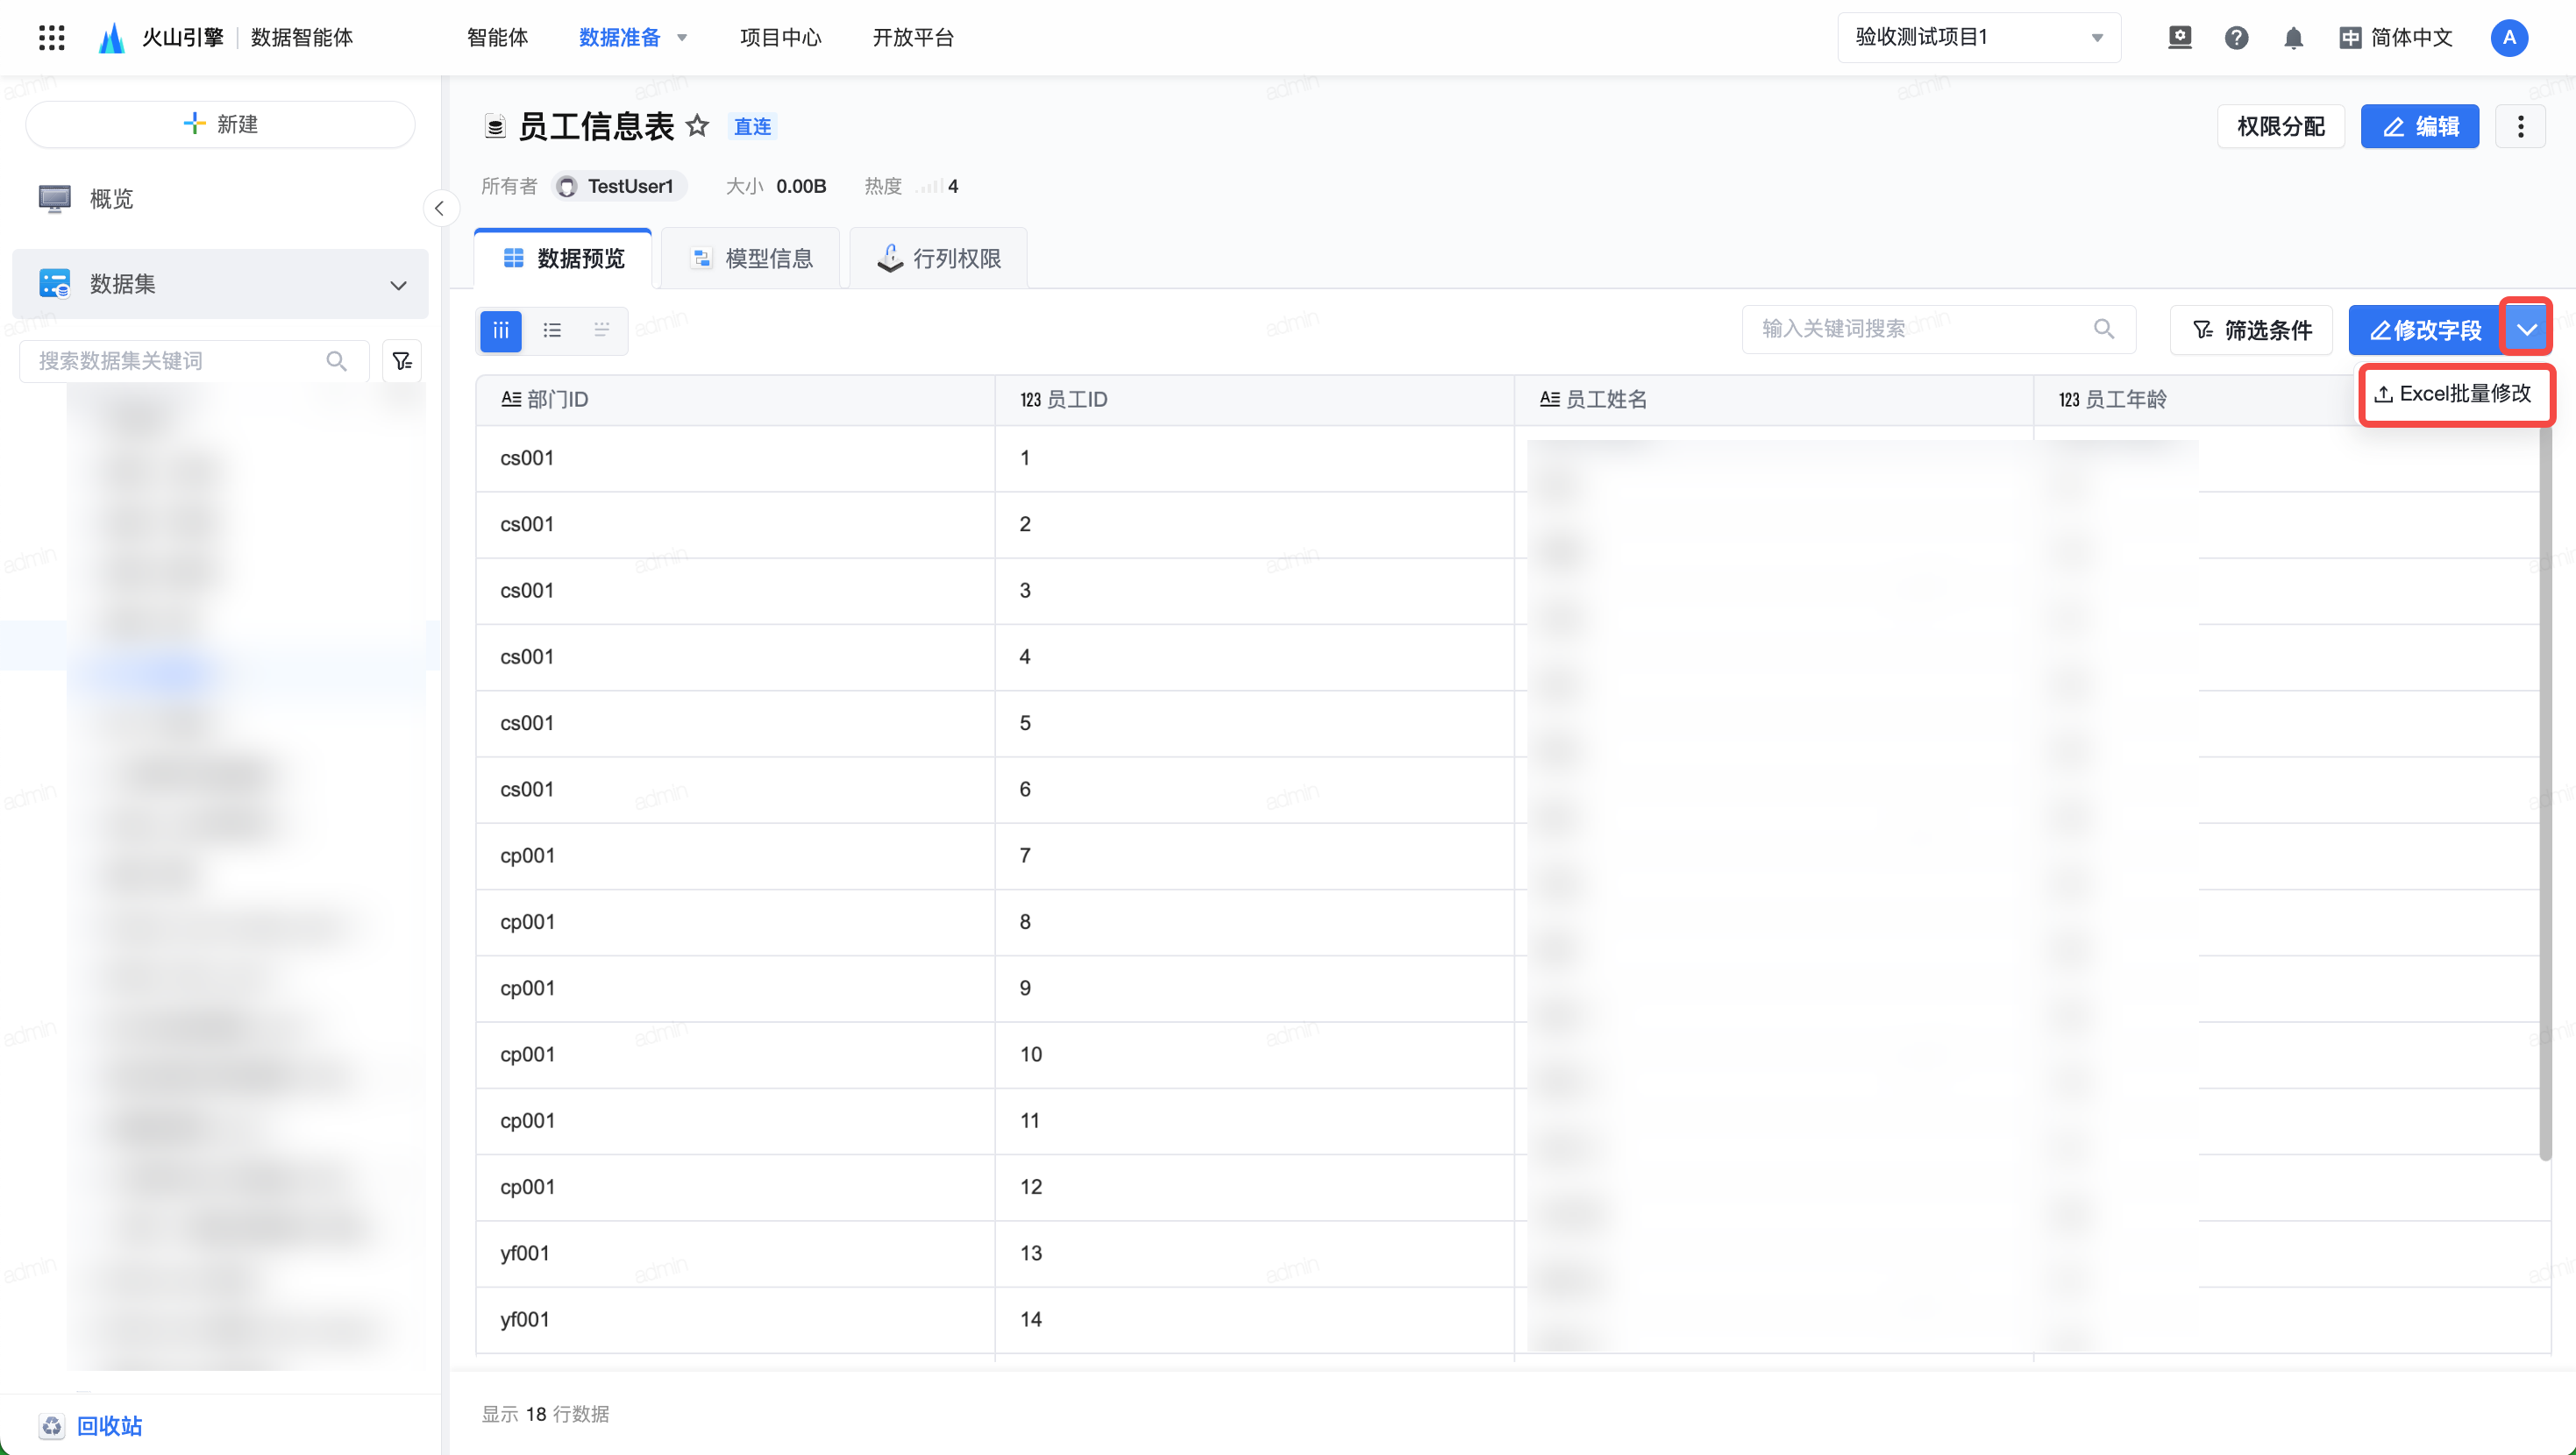Open the help question mark icon
Image resolution: width=2576 pixels, height=1455 pixels.
tap(2236, 38)
